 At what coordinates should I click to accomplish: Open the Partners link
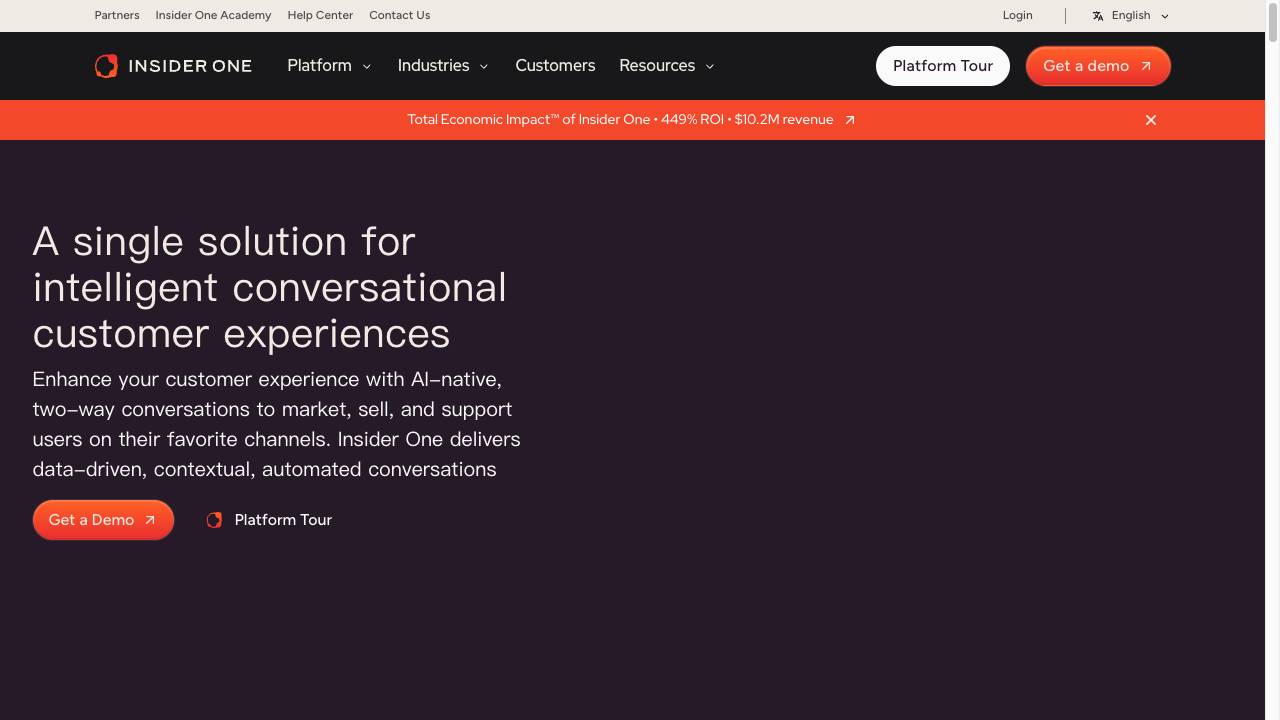[117, 15]
